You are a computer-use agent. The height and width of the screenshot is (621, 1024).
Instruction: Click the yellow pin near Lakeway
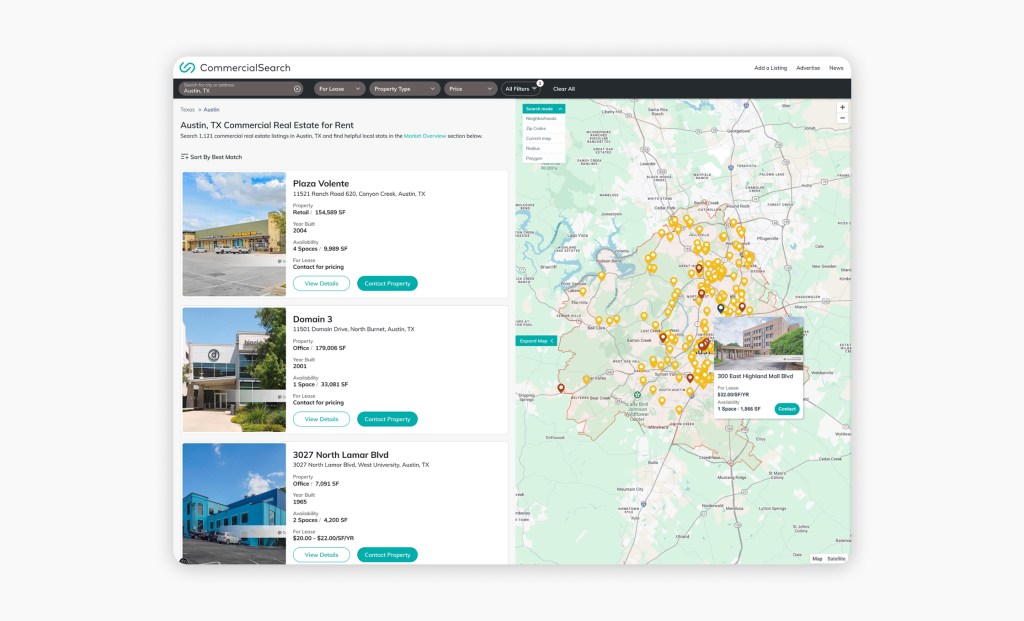(583, 292)
